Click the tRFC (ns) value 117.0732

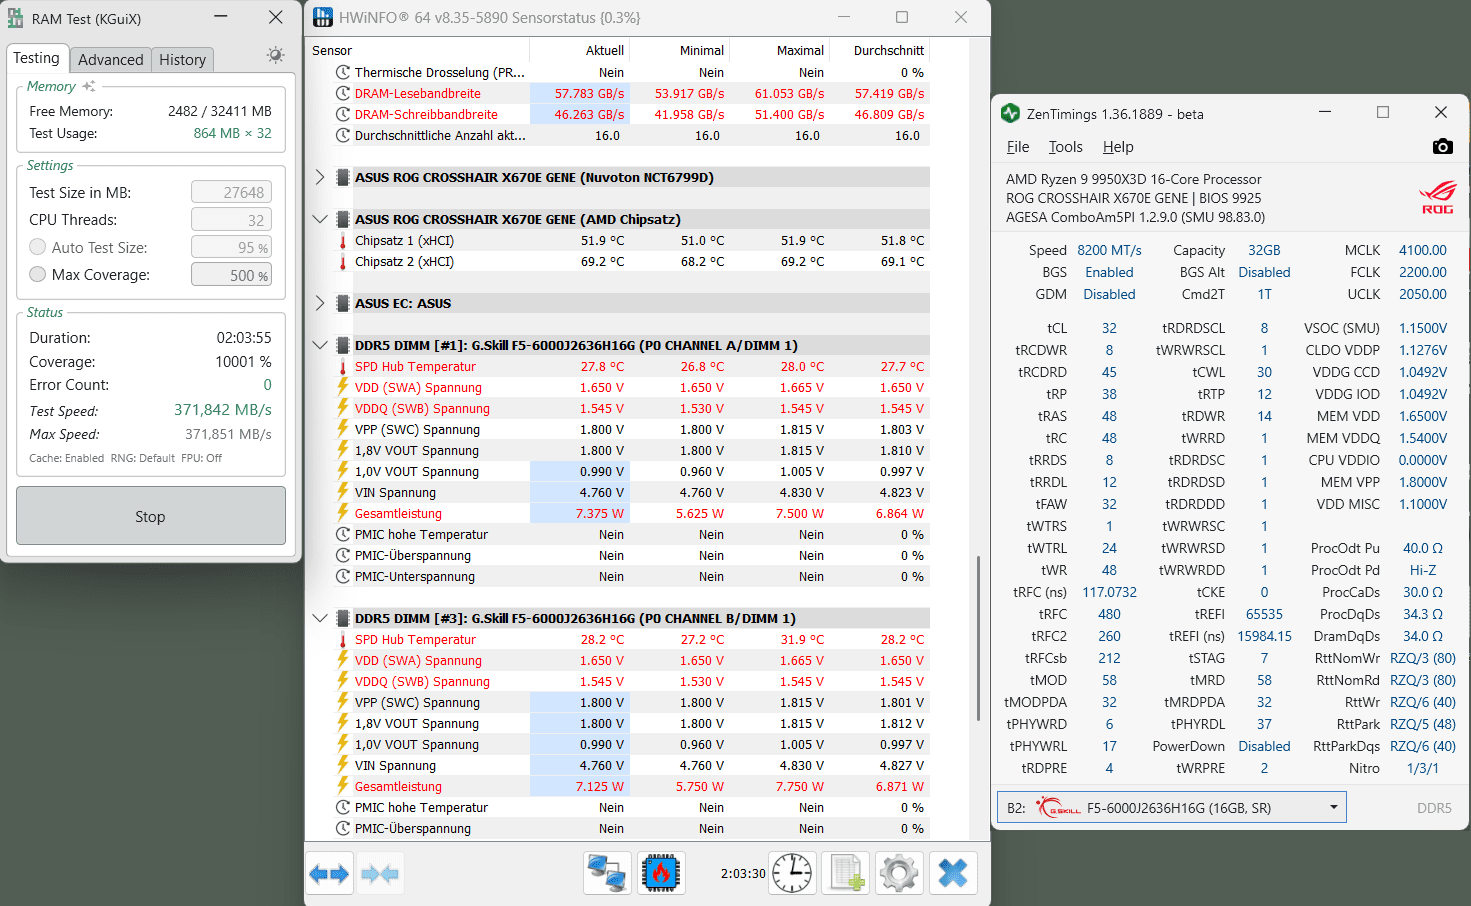tap(1109, 592)
